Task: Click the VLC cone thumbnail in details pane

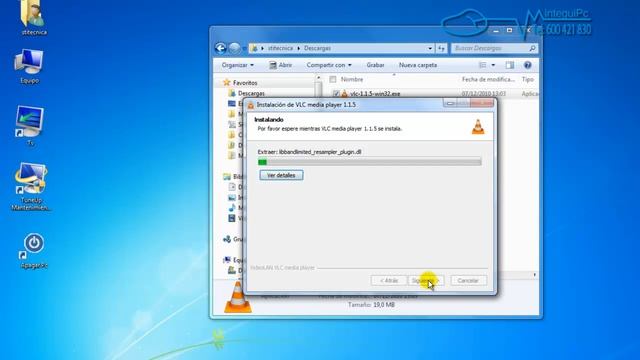Action: (238, 297)
